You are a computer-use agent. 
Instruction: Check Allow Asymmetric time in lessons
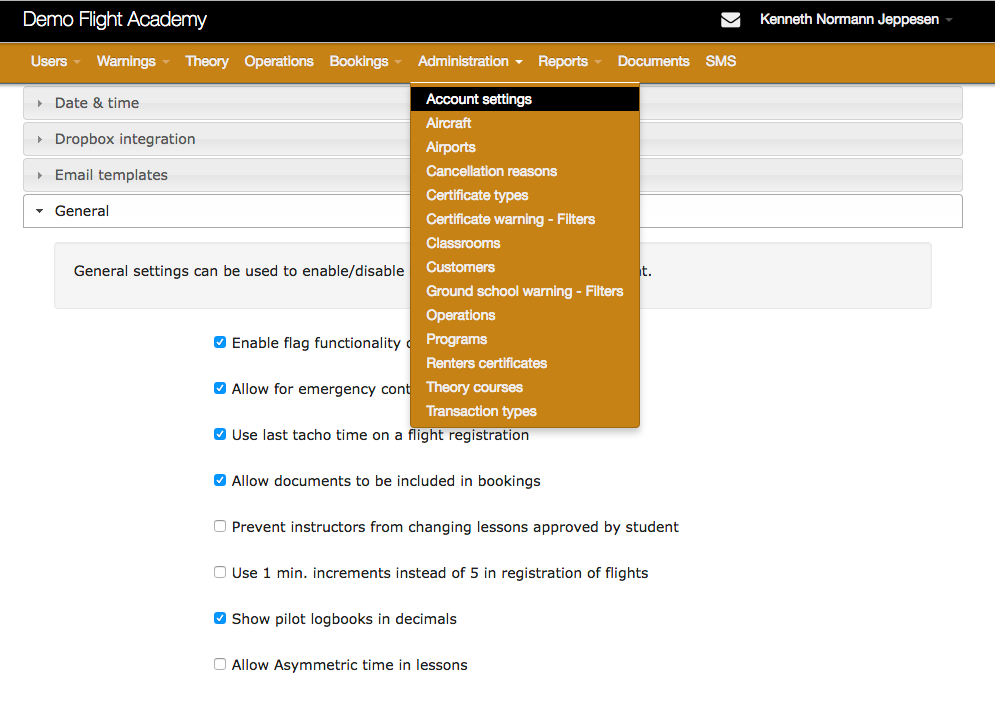click(x=220, y=665)
